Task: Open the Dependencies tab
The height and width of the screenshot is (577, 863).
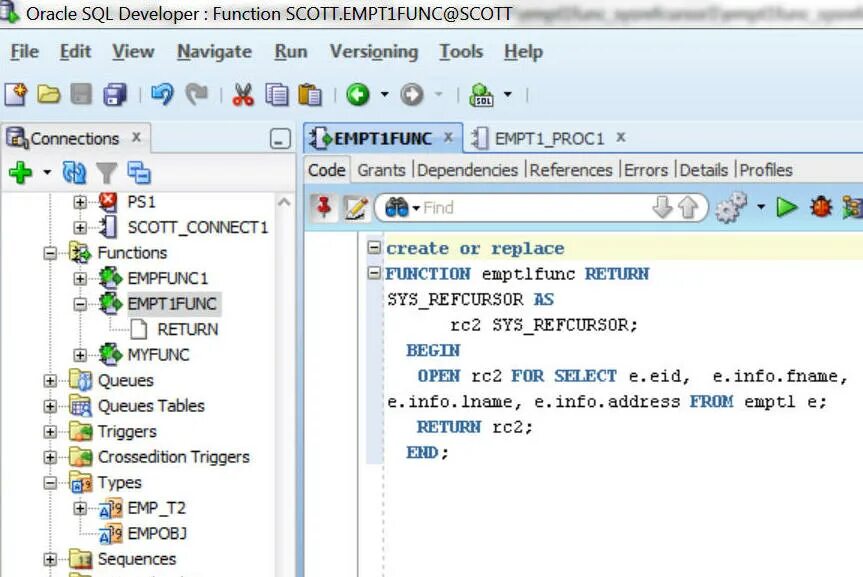Action: coord(467,170)
